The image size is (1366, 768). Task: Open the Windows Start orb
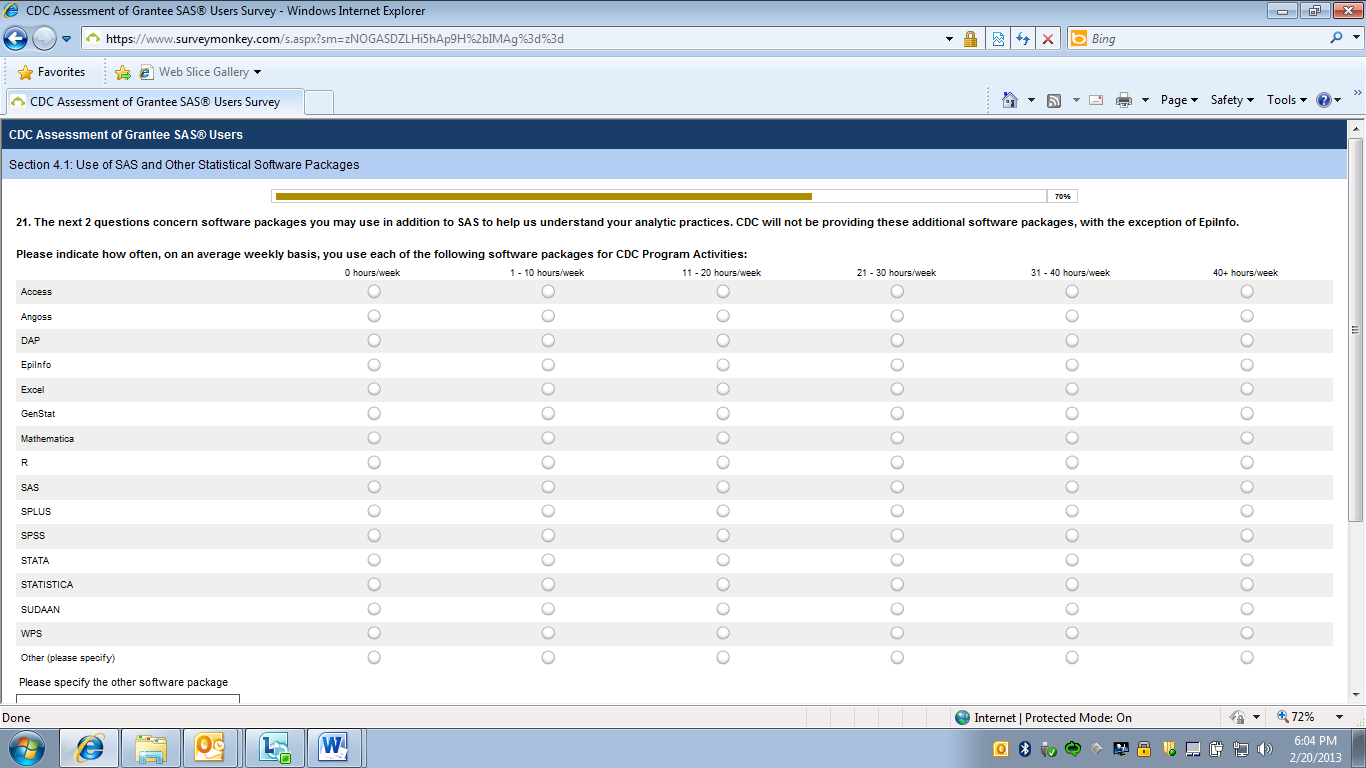point(26,748)
